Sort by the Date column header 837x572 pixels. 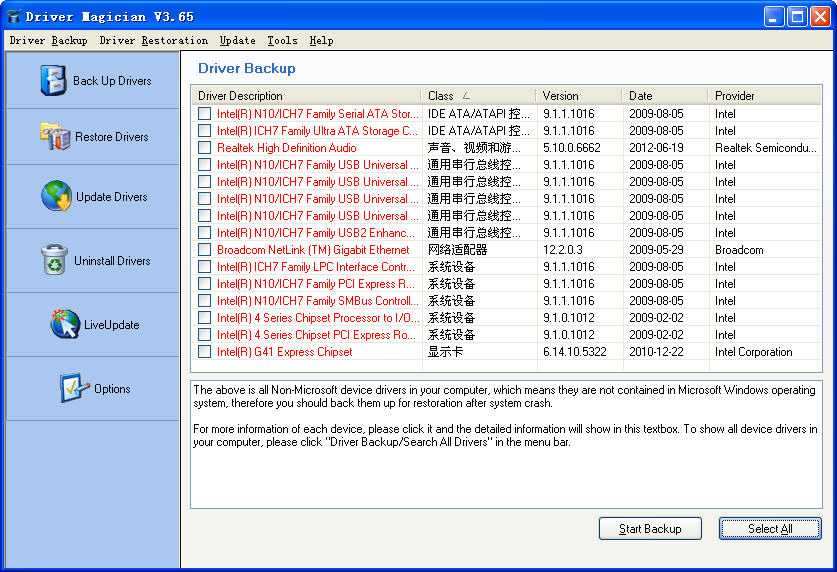[665, 96]
